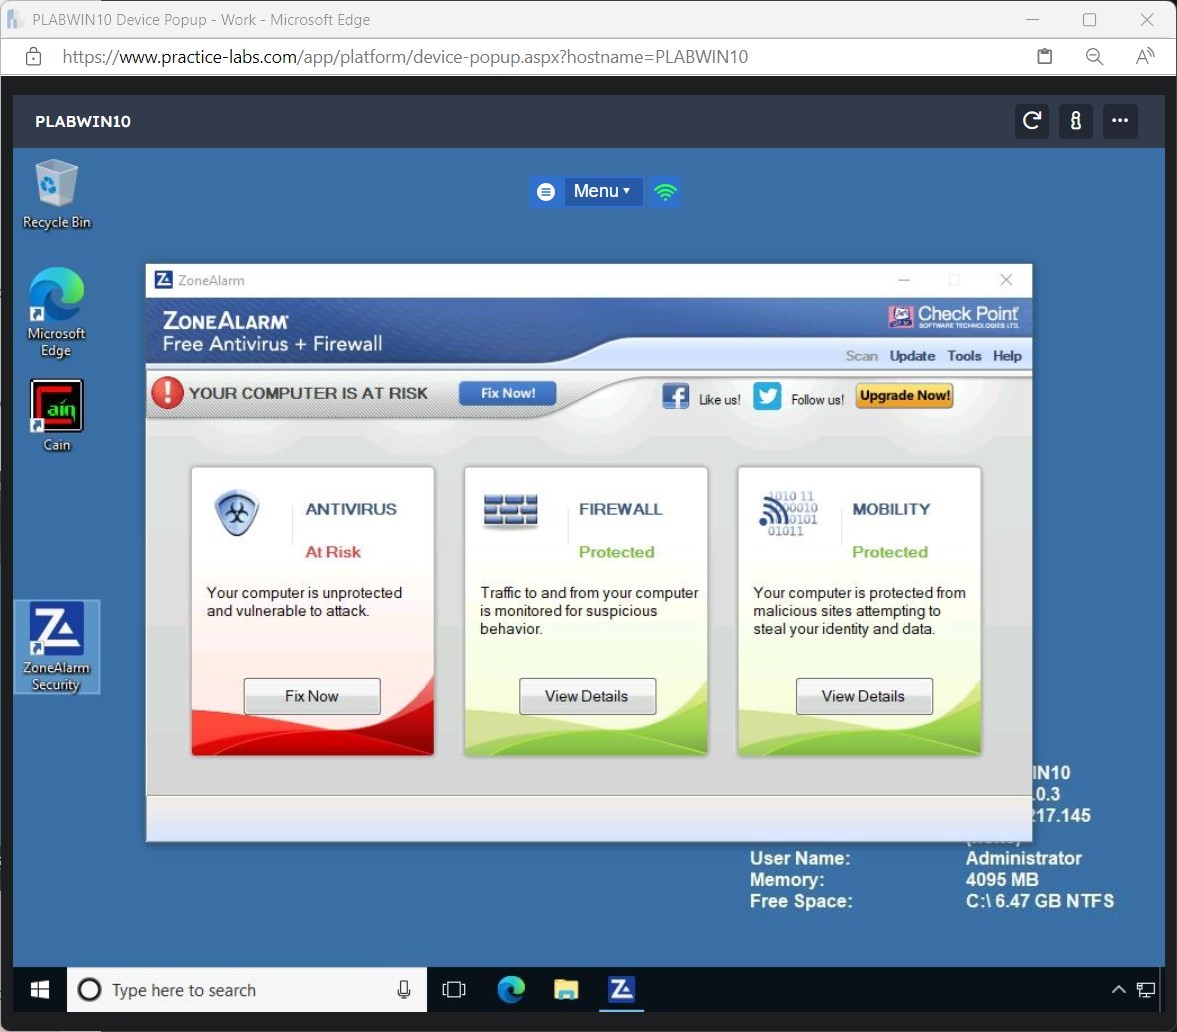Click the Twitter Follow us icon
Viewport: 1177px width, 1032px height.
point(767,396)
